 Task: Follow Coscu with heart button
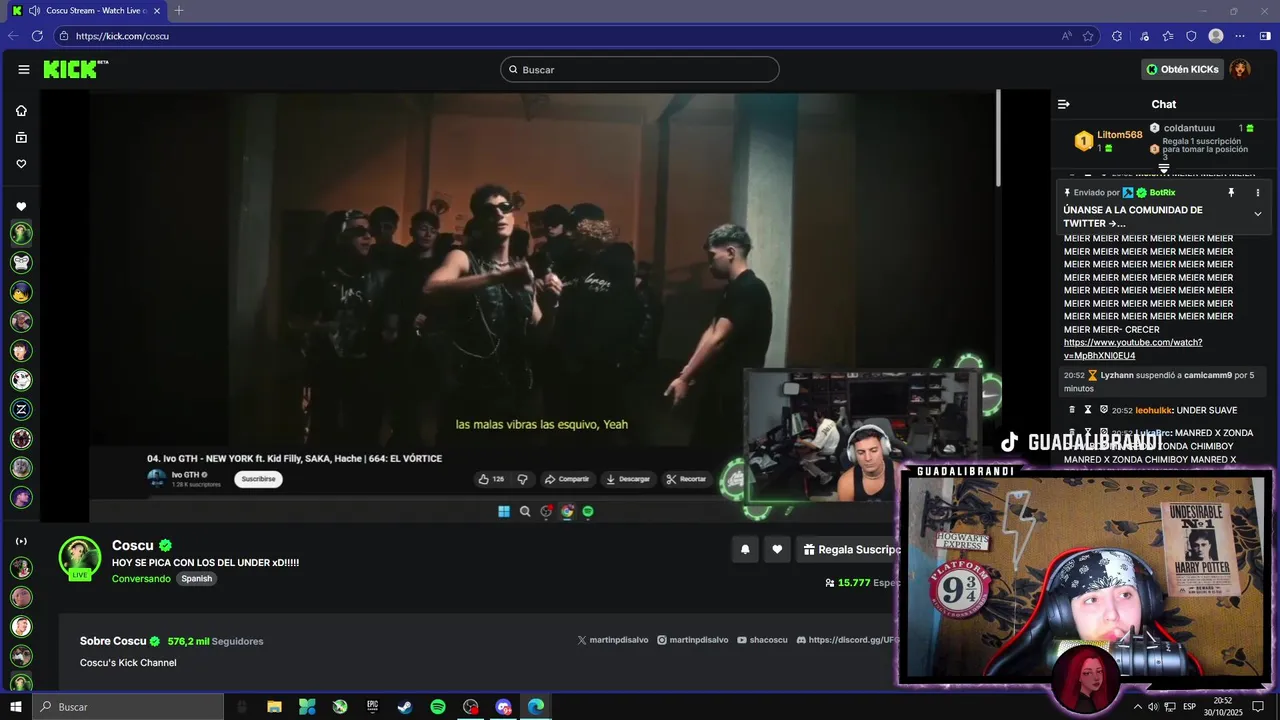click(x=777, y=549)
